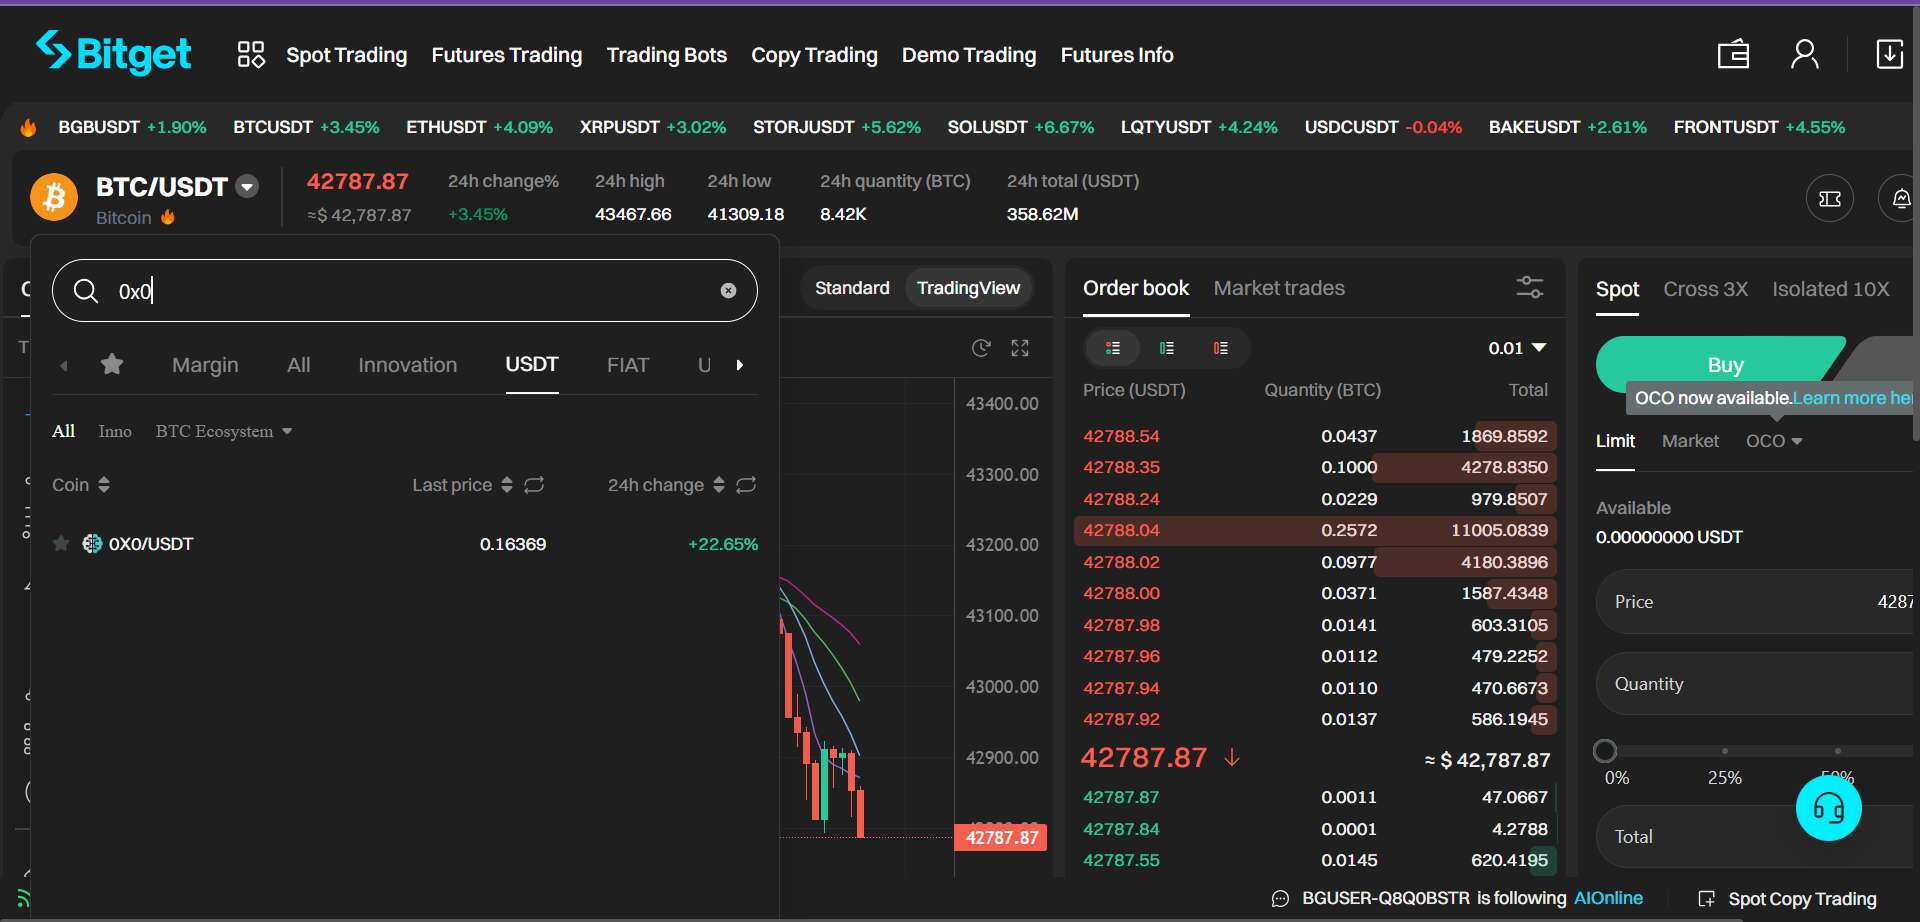Refresh the chart
The image size is (1920, 922).
pyautogui.click(x=981, y=348)
